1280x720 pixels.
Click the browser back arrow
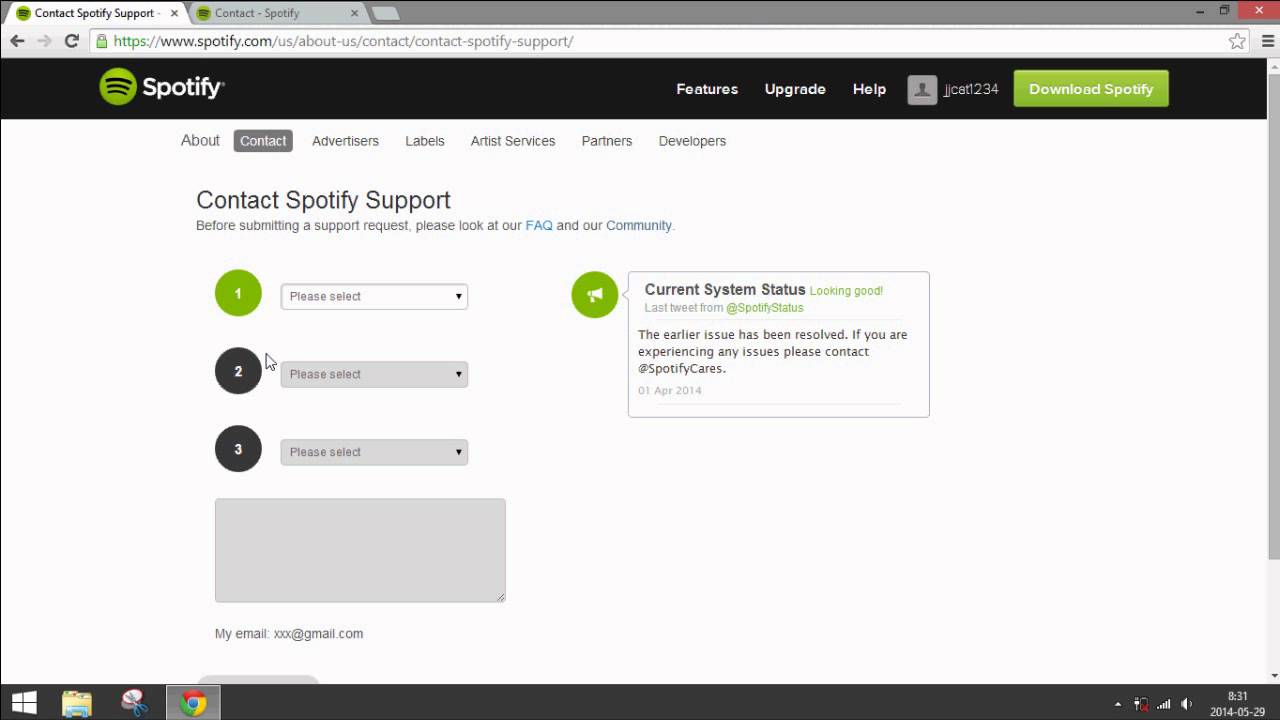[17, 41]
